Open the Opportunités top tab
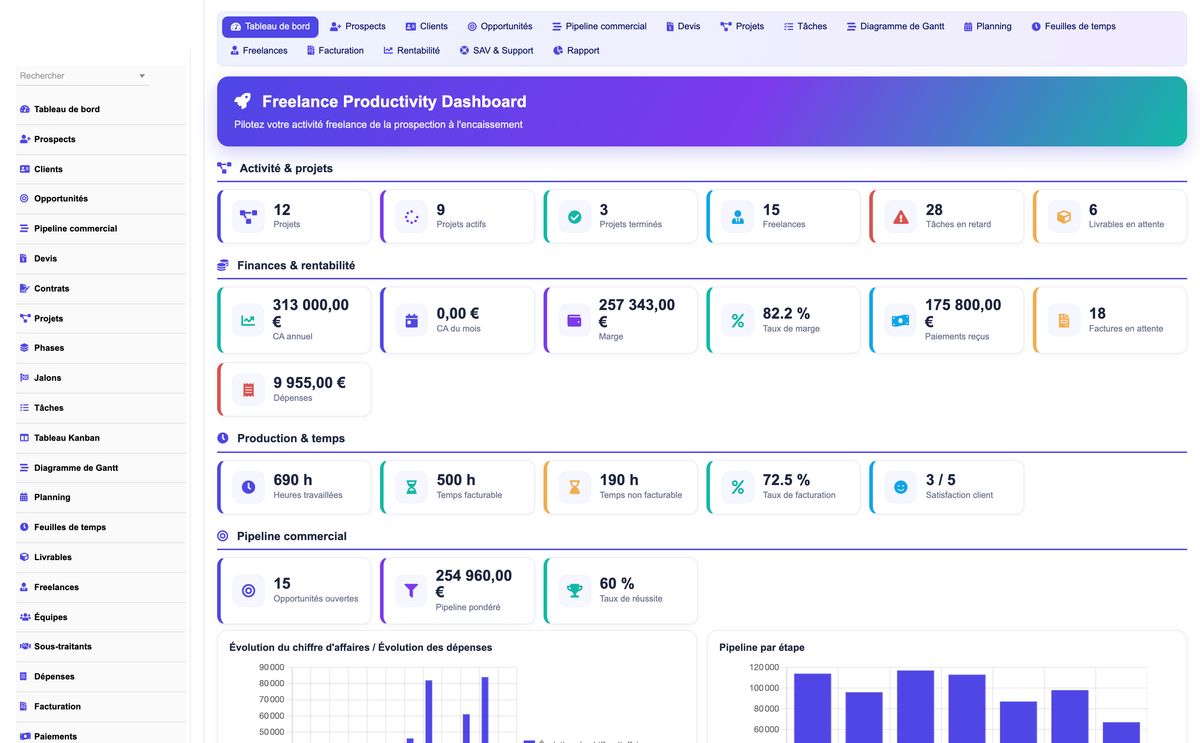1200x743 pixels. 499,26
